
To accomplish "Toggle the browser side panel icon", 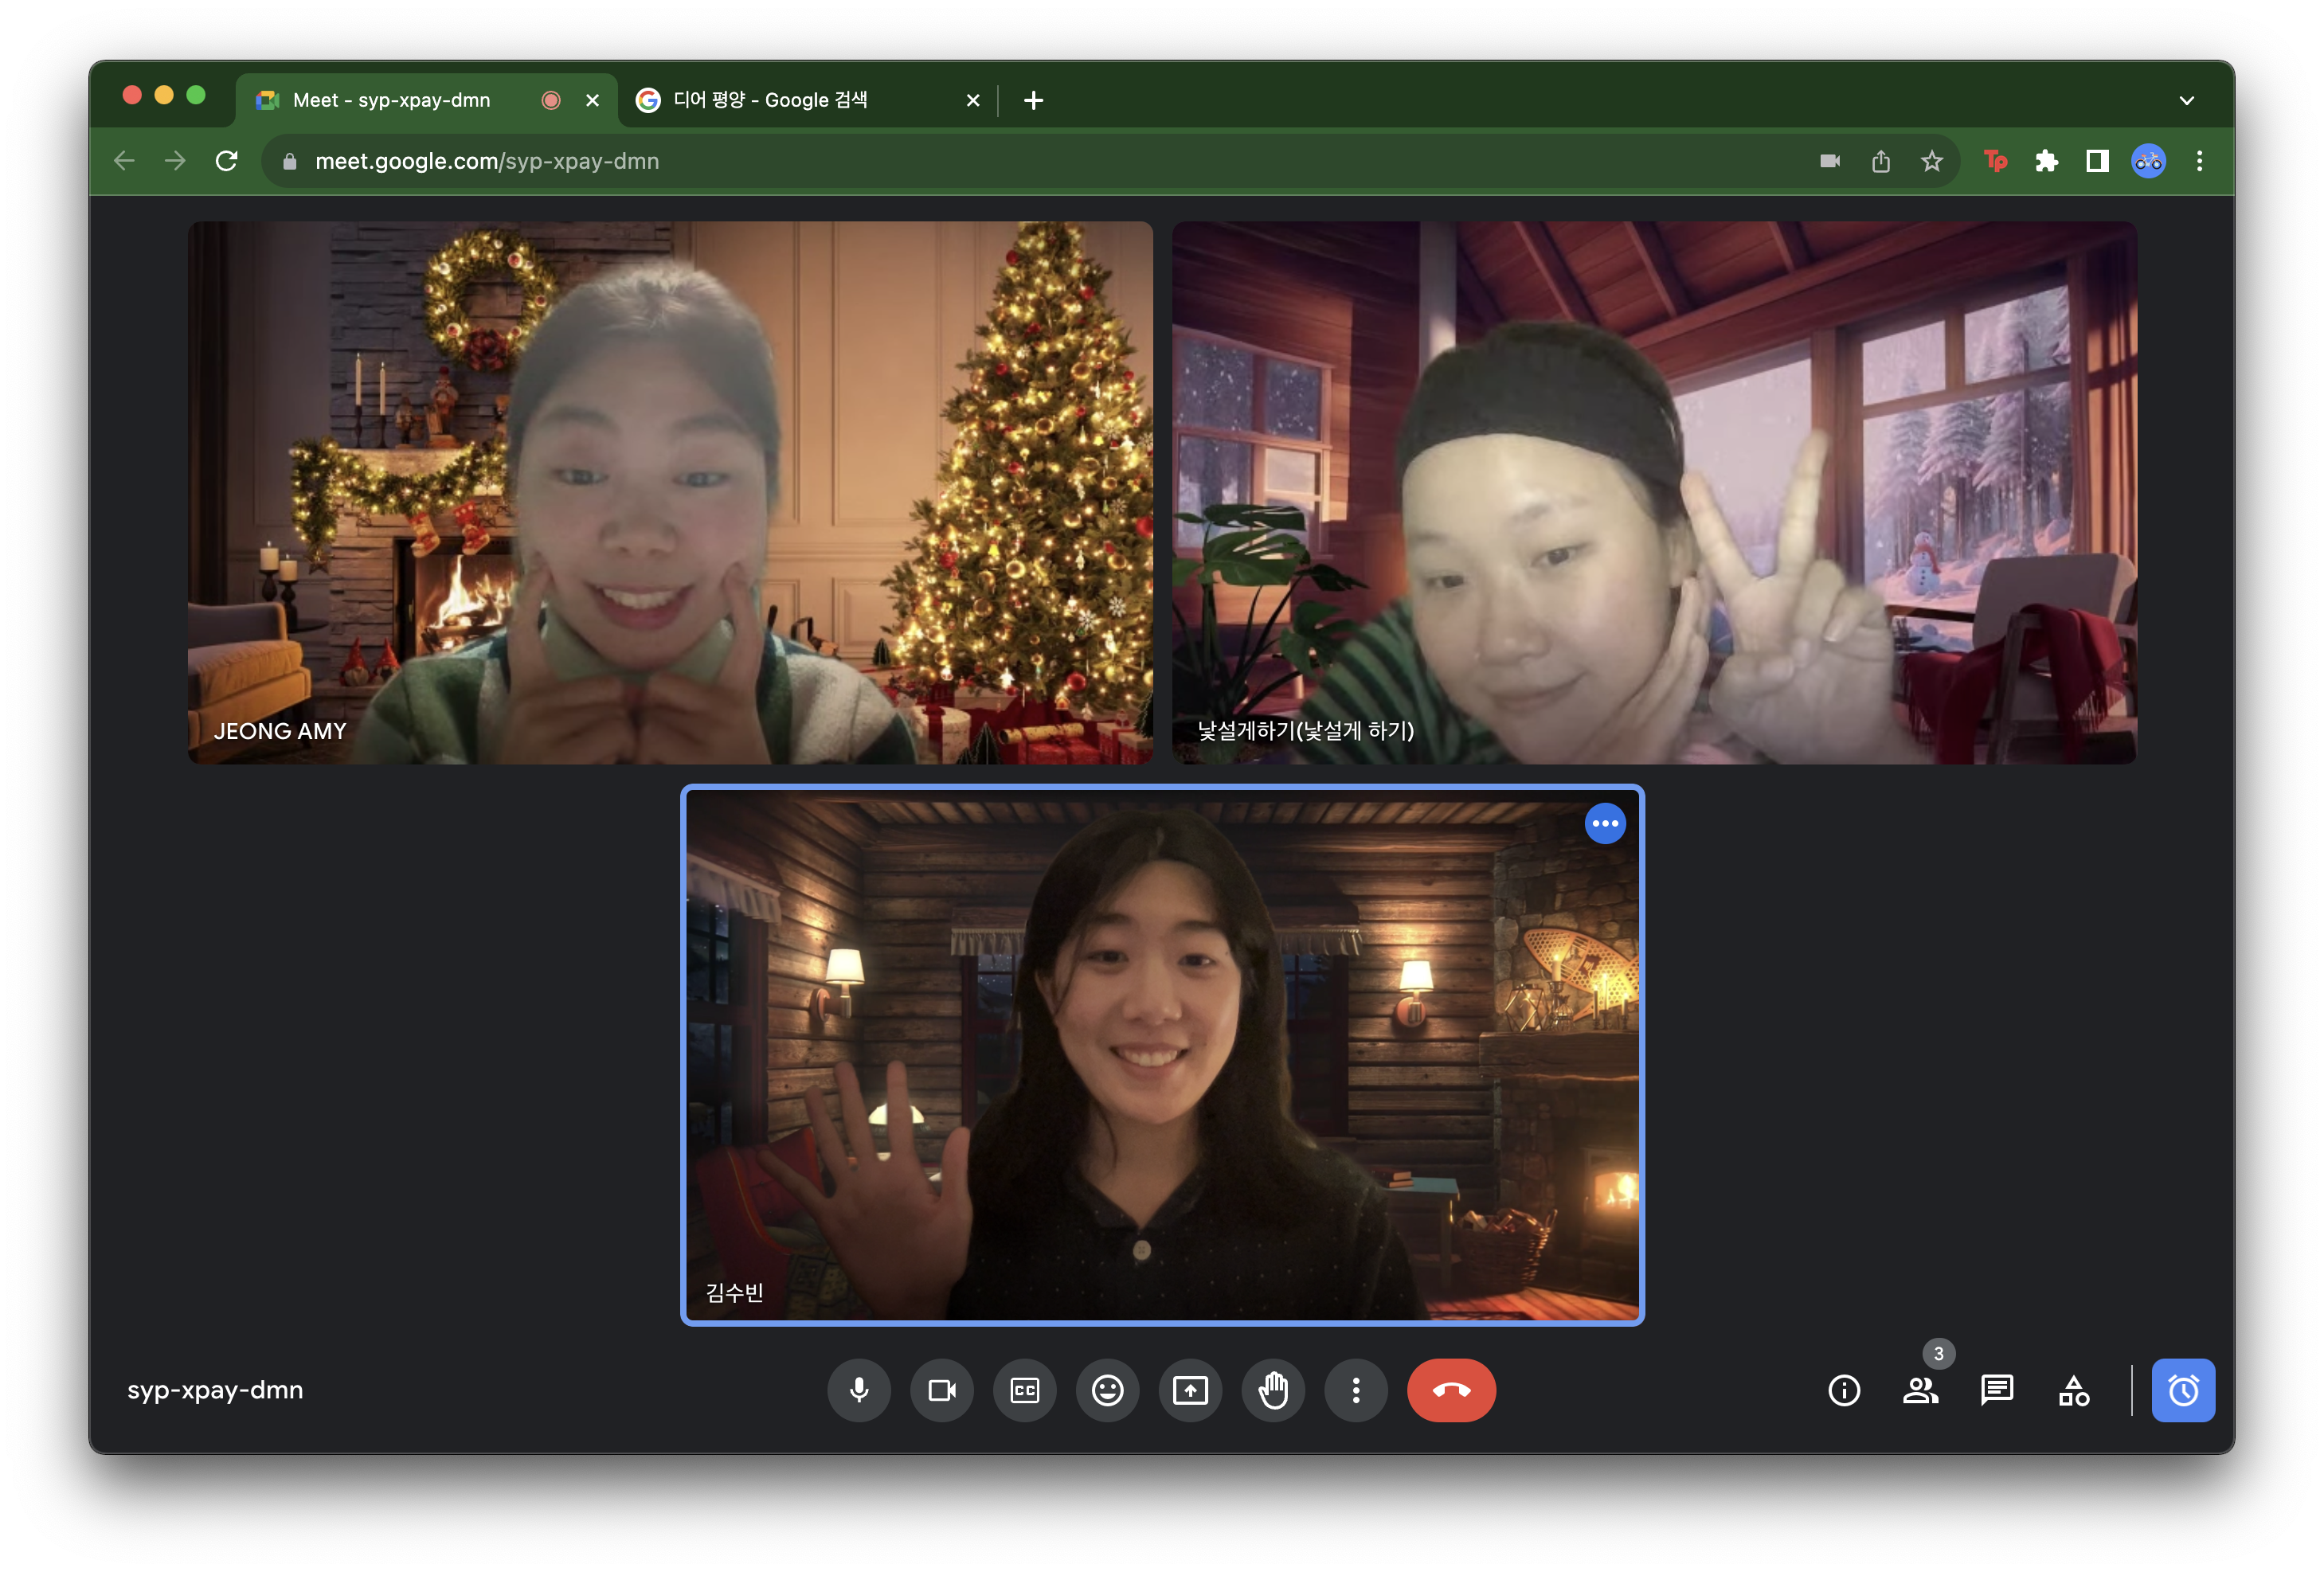I will tap(2097, 161).
